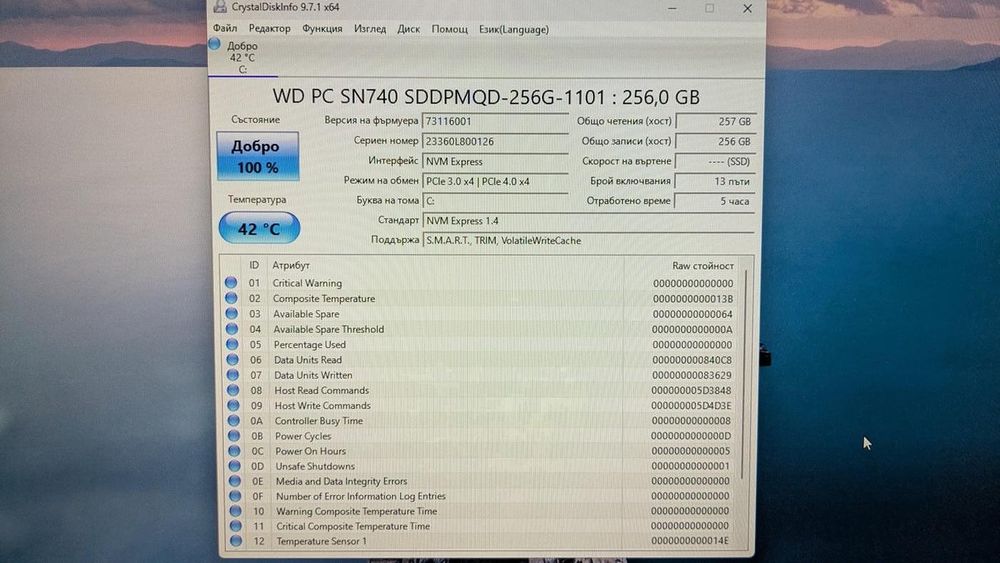The image size is (1000, 563).
Task: Click the status icon for Host Read Commands
Action: point(233,390)
